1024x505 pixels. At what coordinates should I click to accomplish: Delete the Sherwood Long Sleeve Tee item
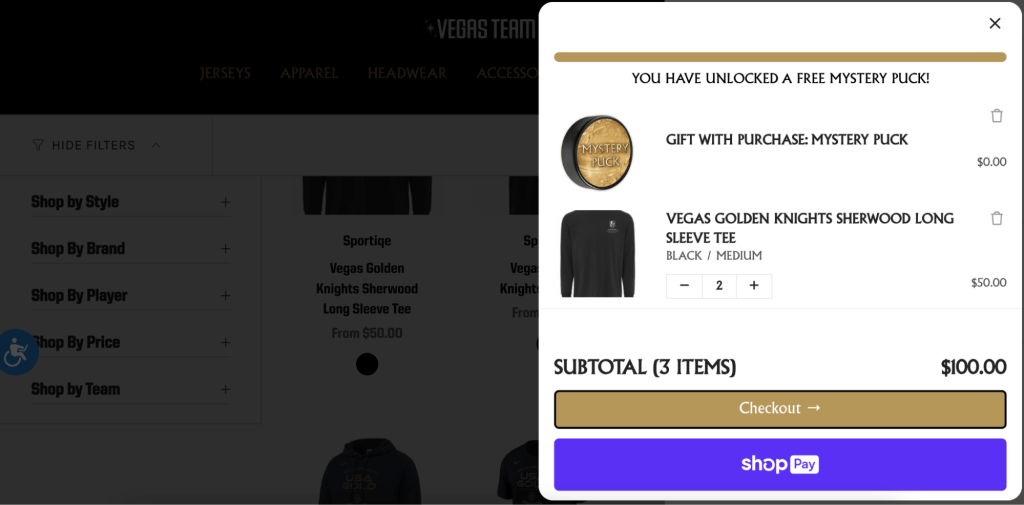tap(996, 218)
